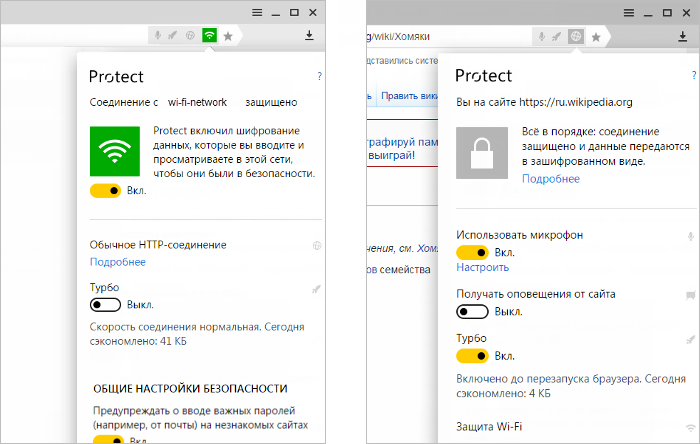This screenshot has width=700, height=444.
Task: Click the green Wi-Fi protection icon in left address bar
Action: click(x=209, y=35)
